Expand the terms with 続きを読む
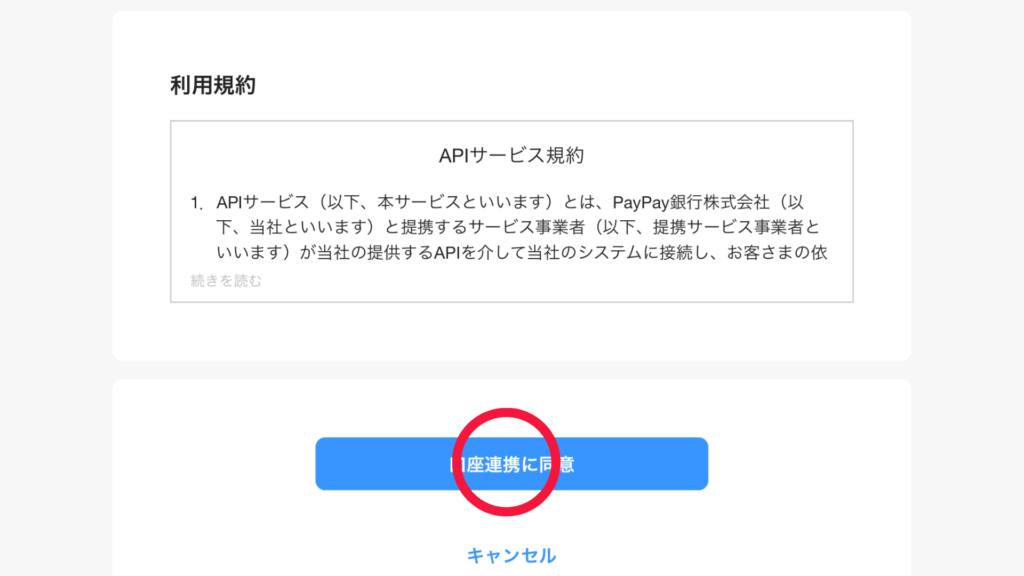Image resolution: width=1024 pixels, height=576 pixels. point(226,281)
